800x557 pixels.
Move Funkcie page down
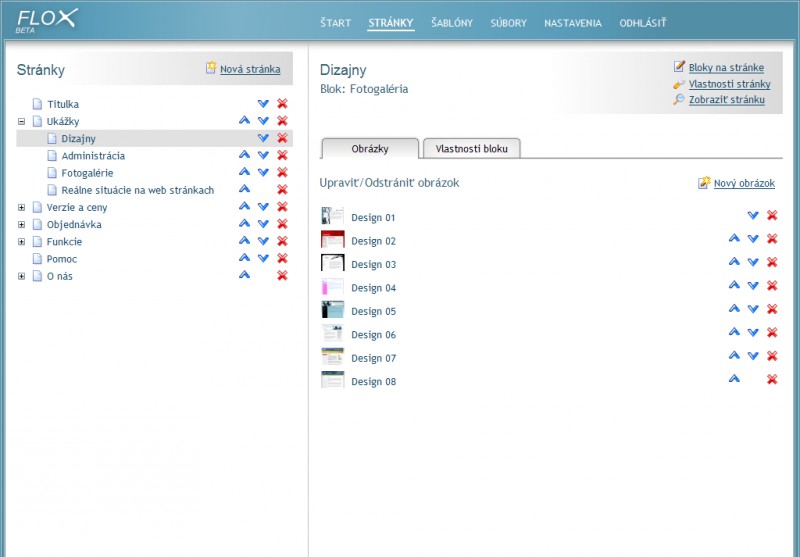(x=263, y=241)
